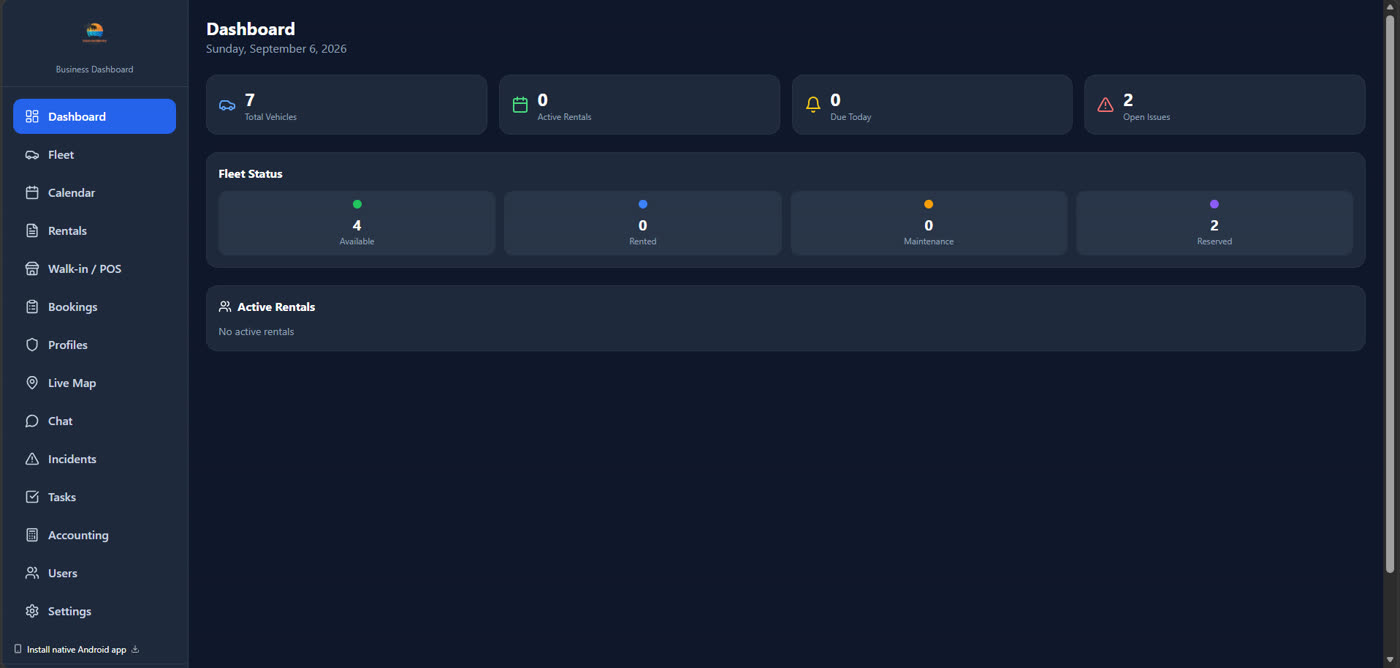
Task: Click the Incidents warning triangle icon in sidebar
Action: click(x=32, y=459)
